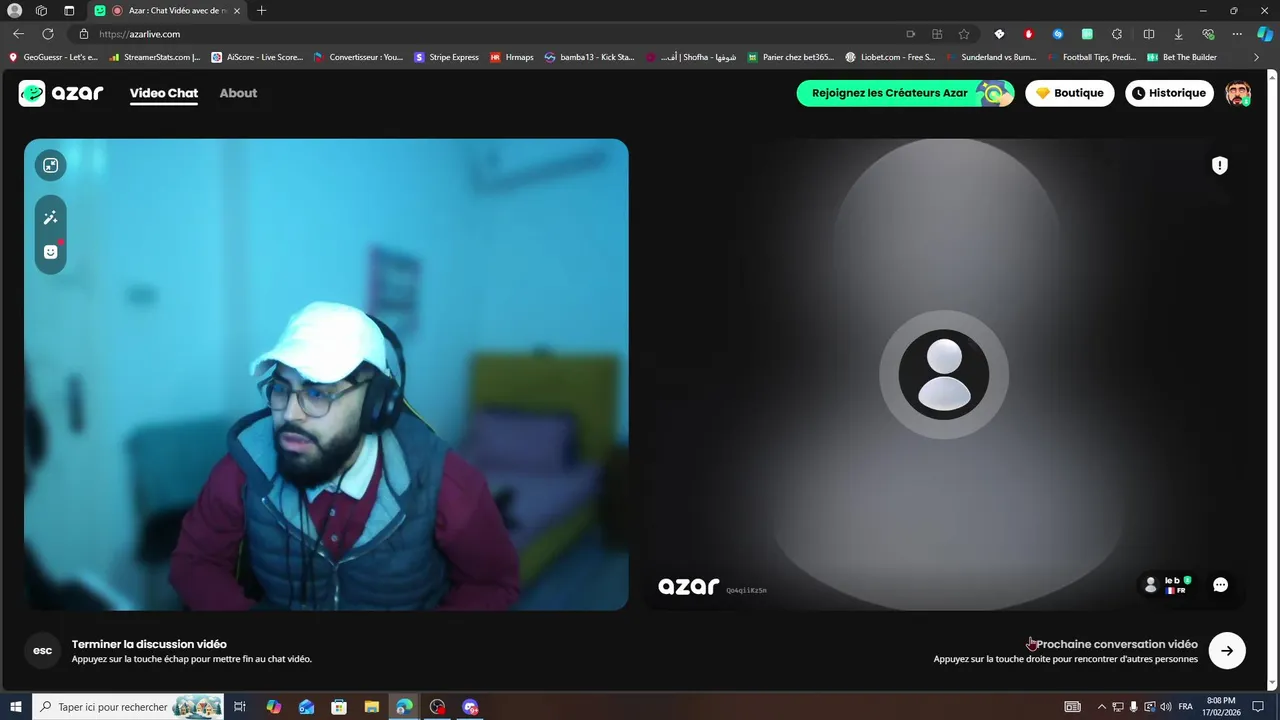1280x720 pixels.
Task: Open the dice-shaped extension icon
Action: (x=999, y=34)
